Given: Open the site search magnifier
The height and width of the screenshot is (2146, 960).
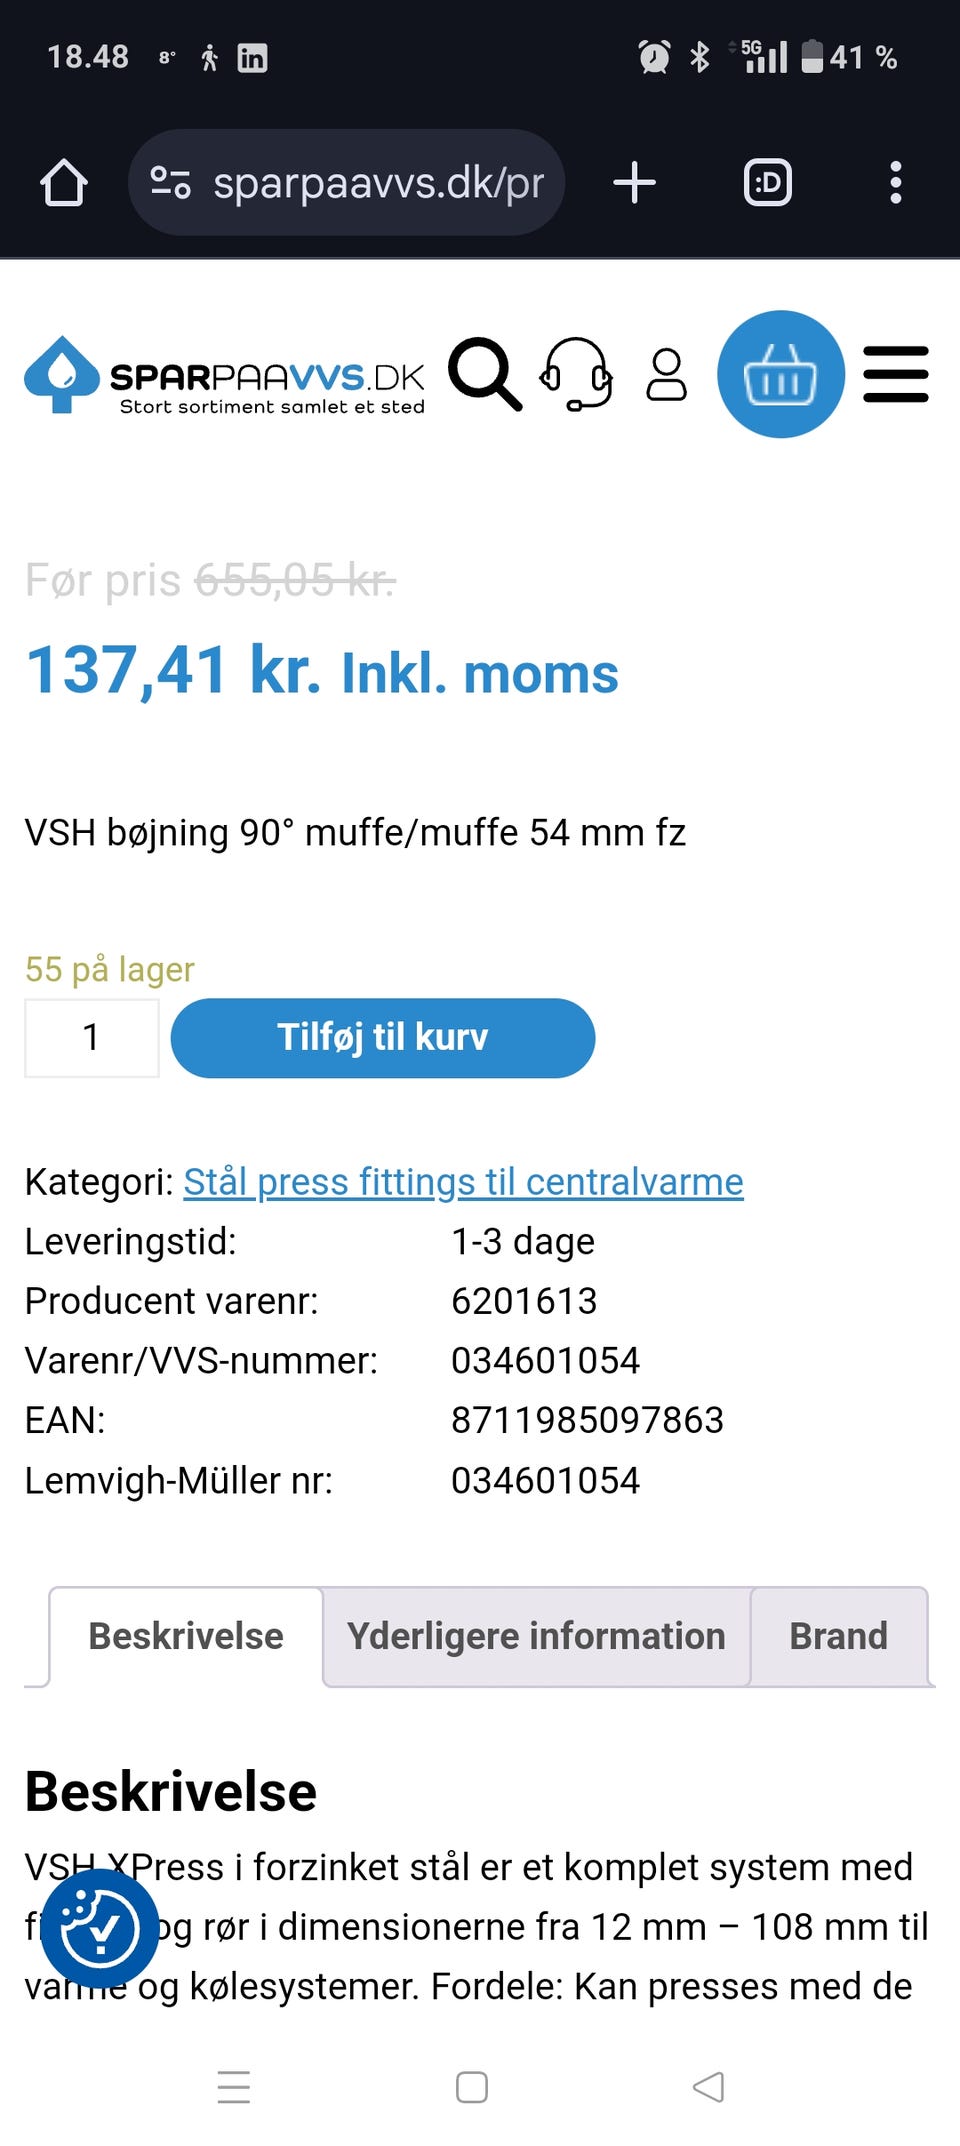Looking at the screenshot, I should pos(484,375).
